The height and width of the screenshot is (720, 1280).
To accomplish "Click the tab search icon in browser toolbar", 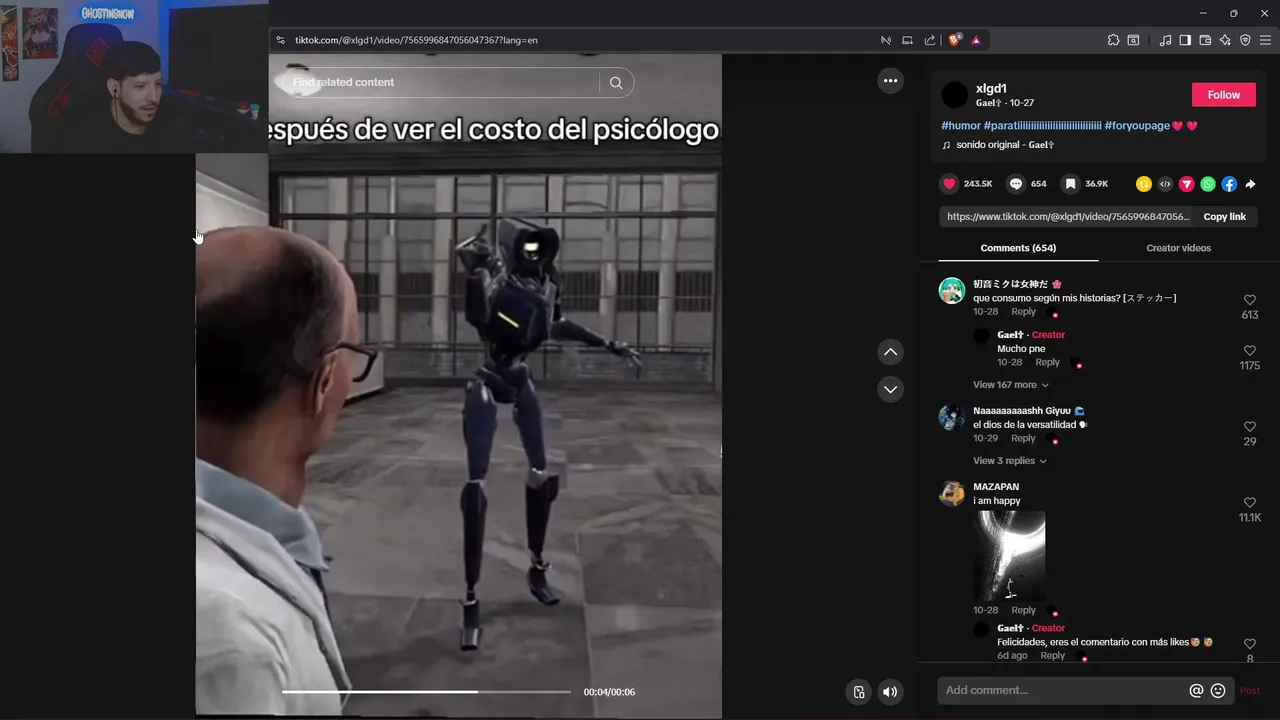I will [1133, 40].
